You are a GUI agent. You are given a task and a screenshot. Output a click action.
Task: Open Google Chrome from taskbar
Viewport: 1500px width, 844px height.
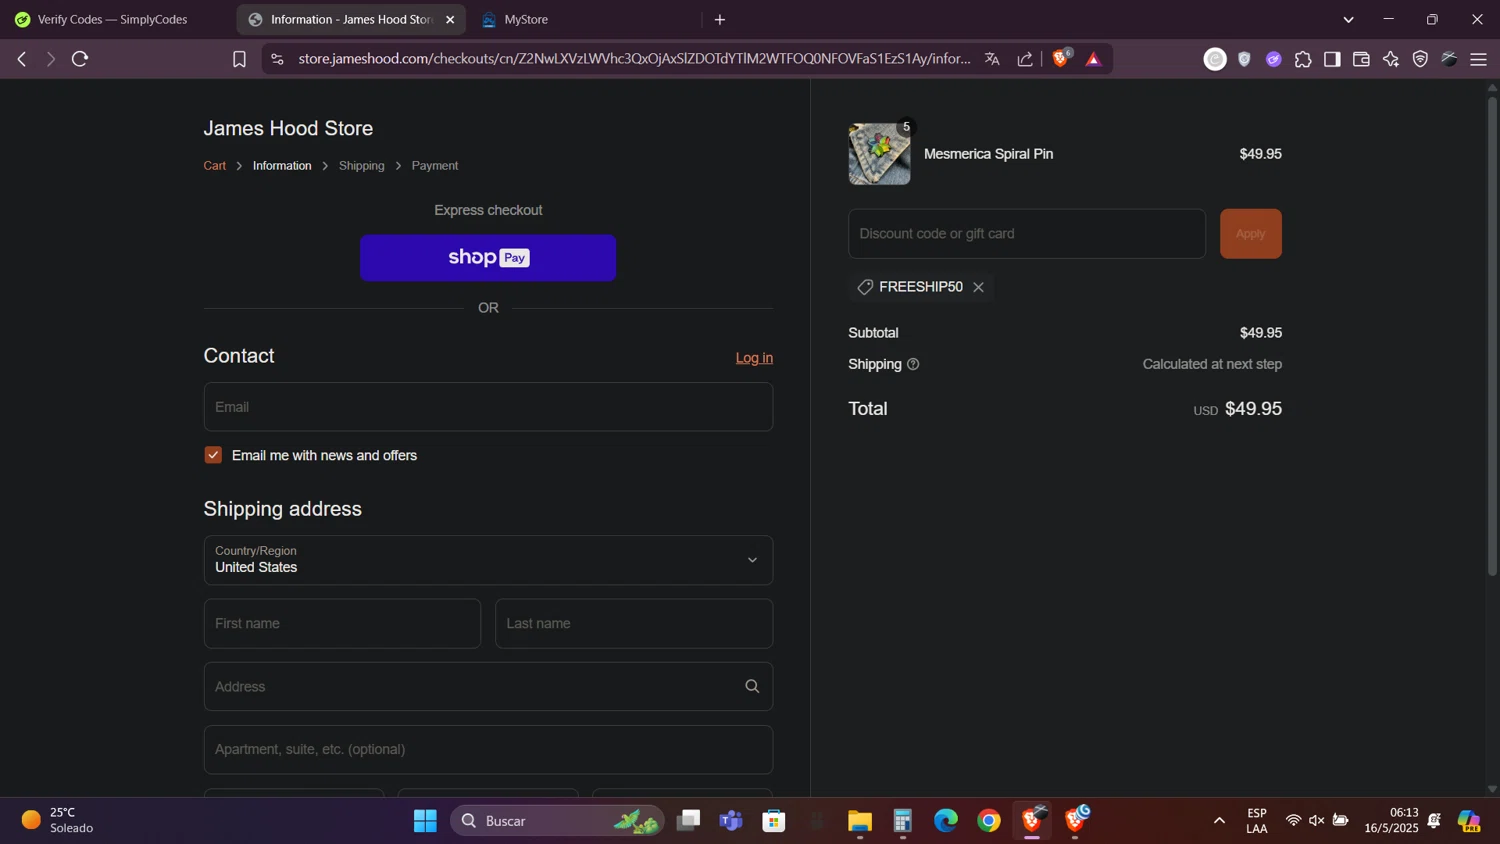[x=989, y=821]
